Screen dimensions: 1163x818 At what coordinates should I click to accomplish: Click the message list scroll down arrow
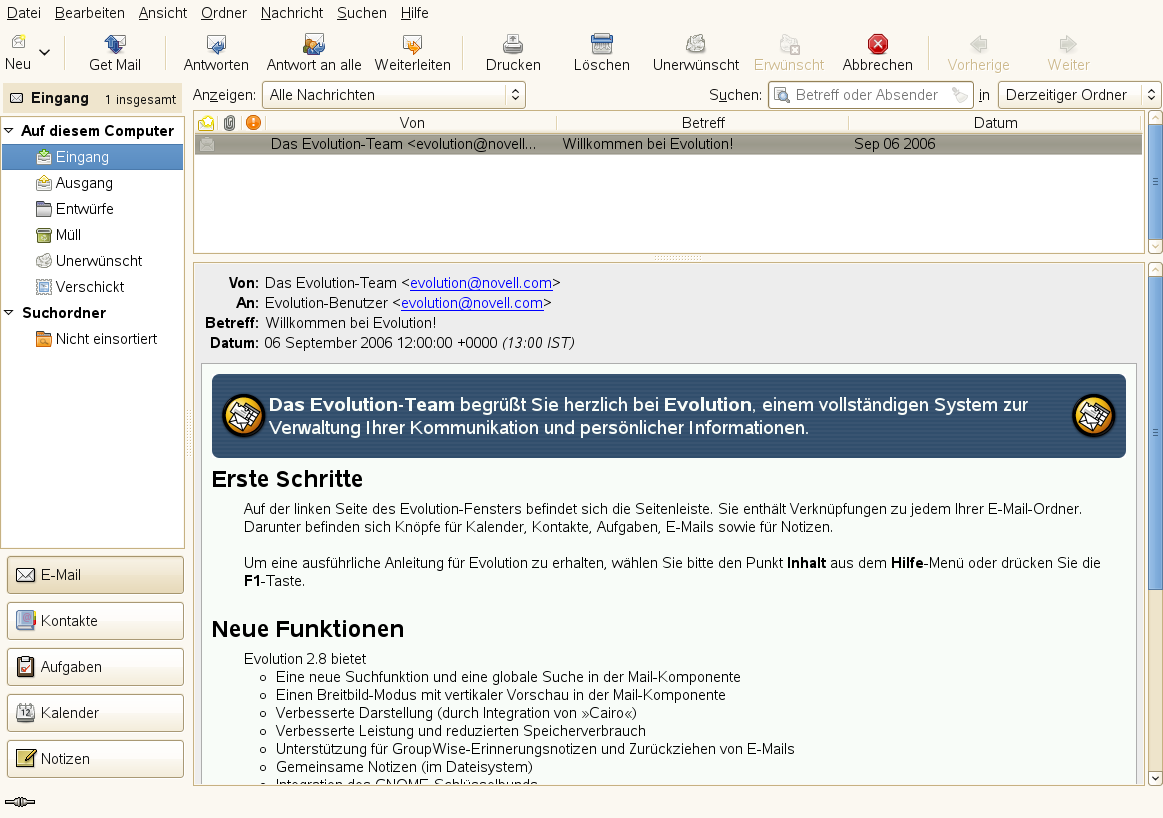tap(1155, 246)
